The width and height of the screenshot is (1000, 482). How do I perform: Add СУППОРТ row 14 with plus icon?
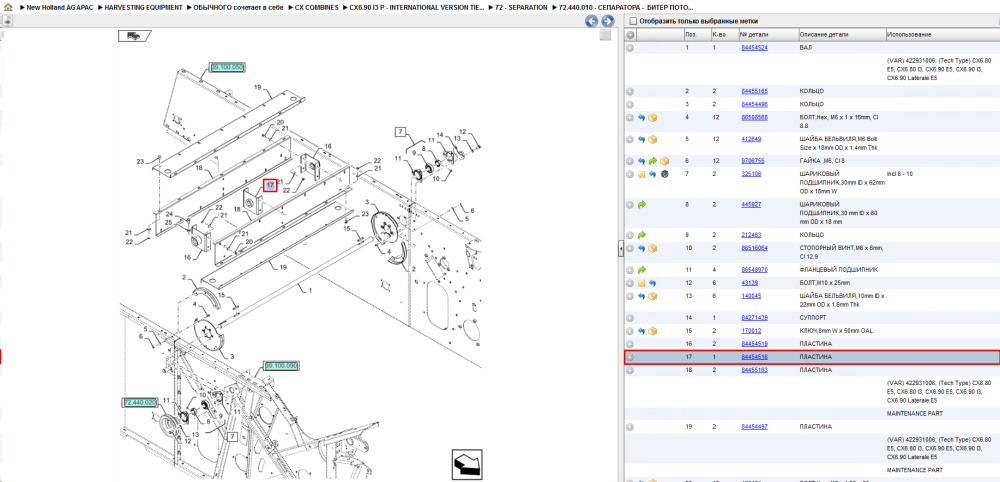click(x=630, y=318)
